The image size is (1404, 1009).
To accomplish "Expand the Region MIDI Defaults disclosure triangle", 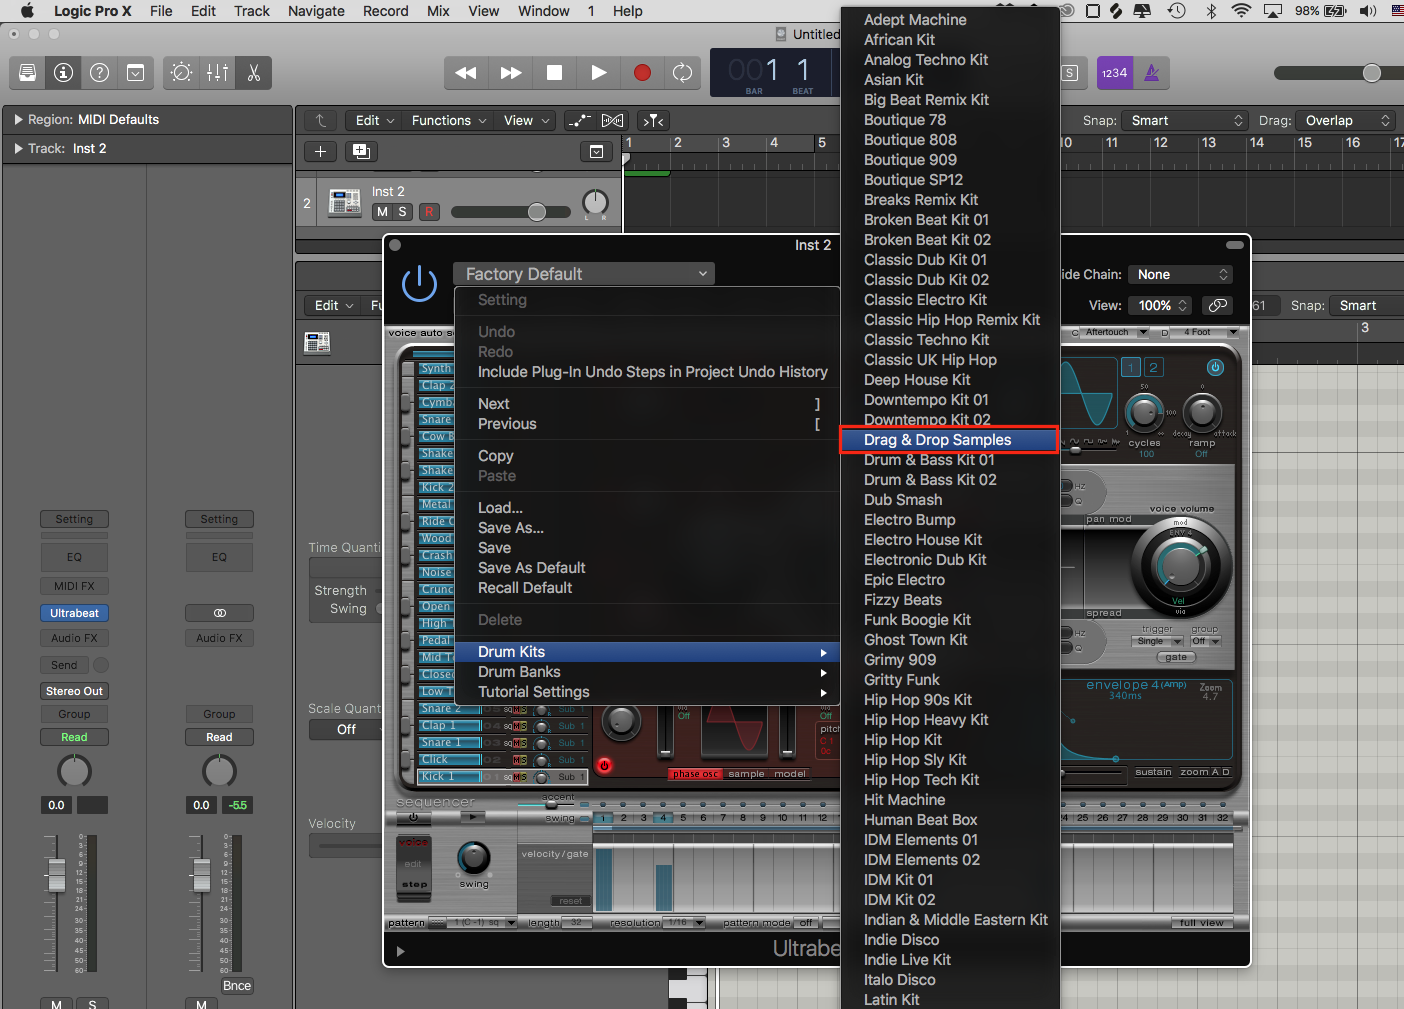I will pos(18,119).
